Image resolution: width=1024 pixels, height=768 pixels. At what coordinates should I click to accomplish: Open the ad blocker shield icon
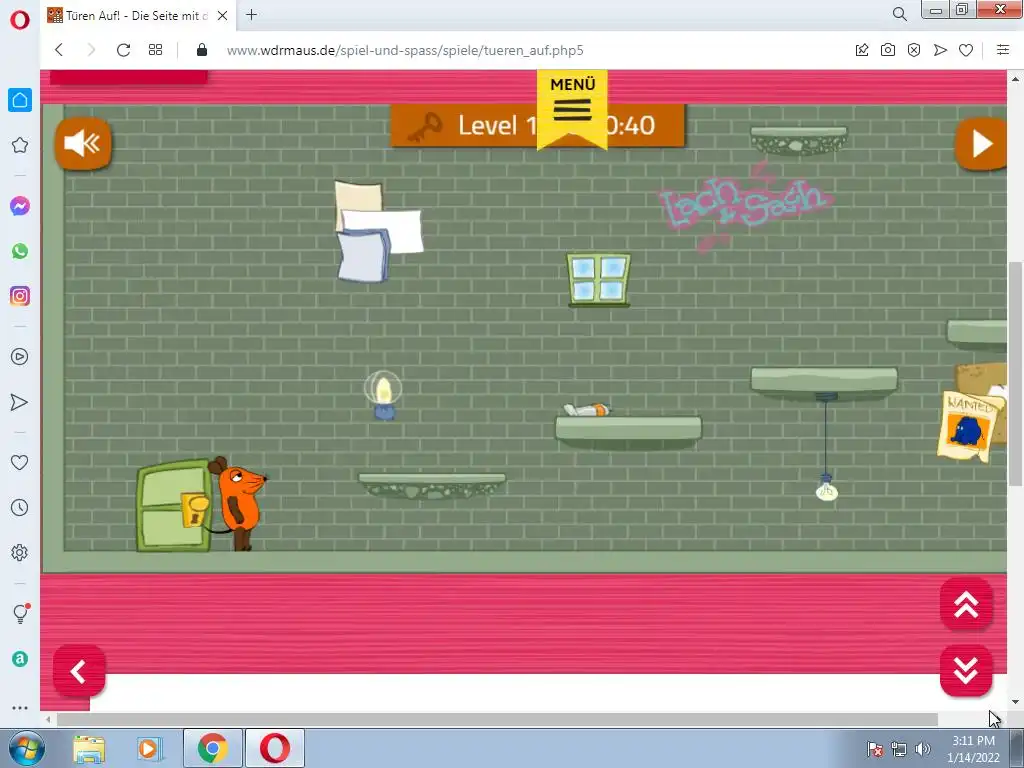tap(914, 50)
